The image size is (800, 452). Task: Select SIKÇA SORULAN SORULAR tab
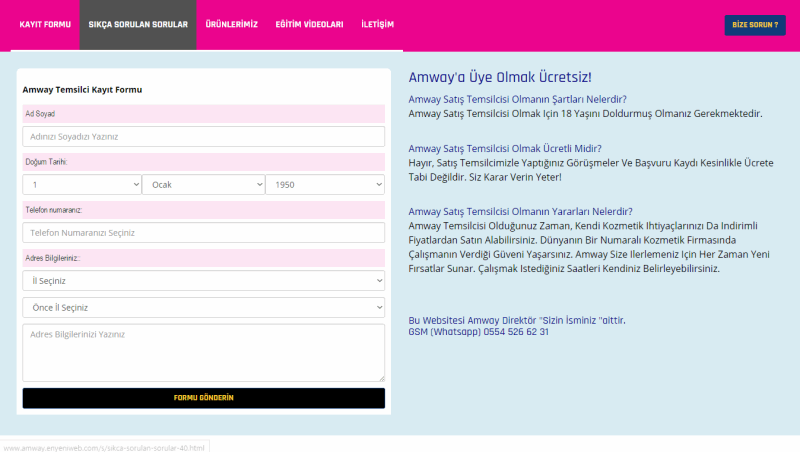coord(138,24)
